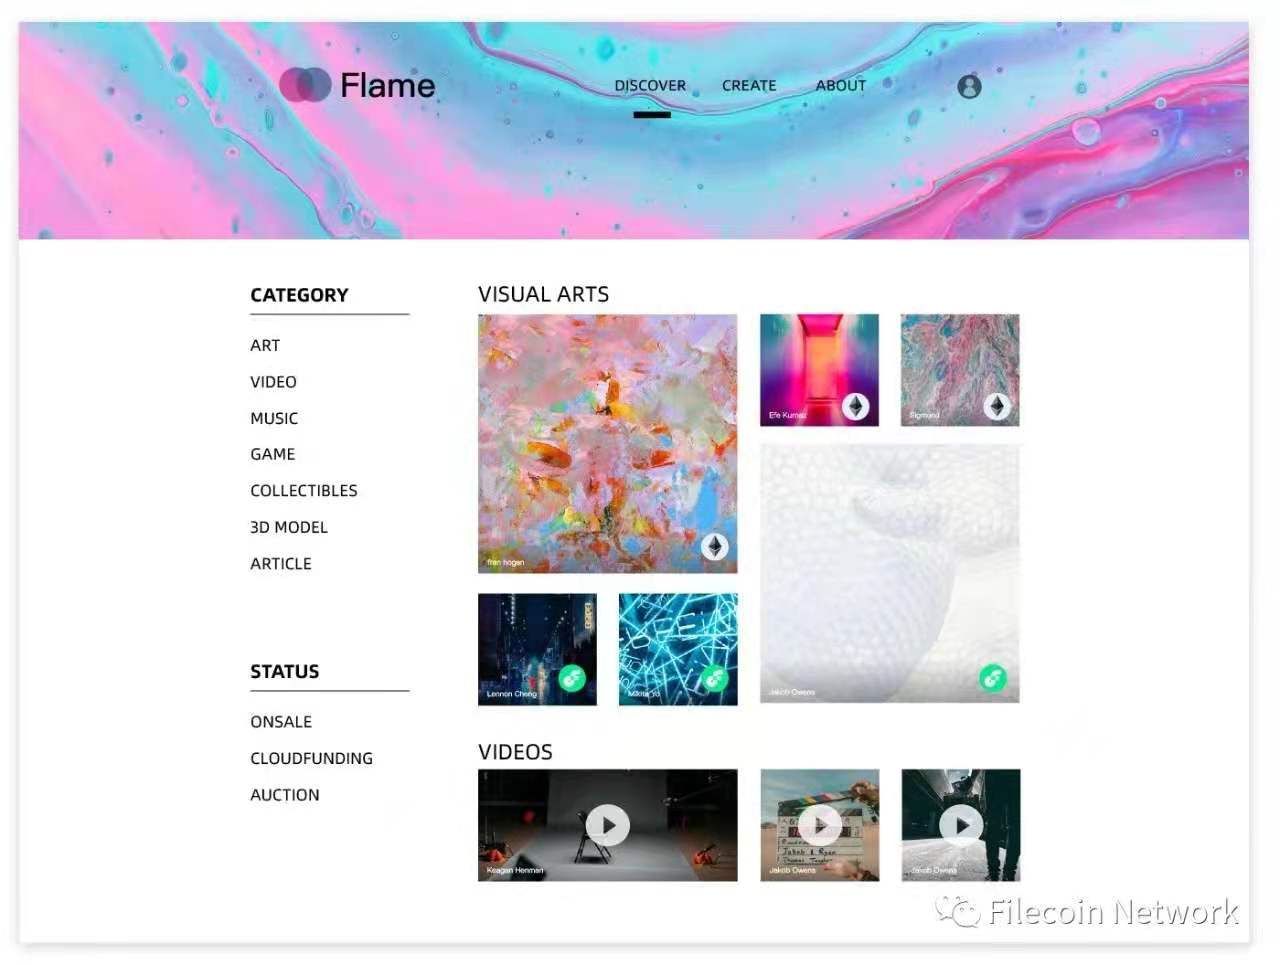Click green token icon on Jakob Owens artwork

(x=993, y=678)
